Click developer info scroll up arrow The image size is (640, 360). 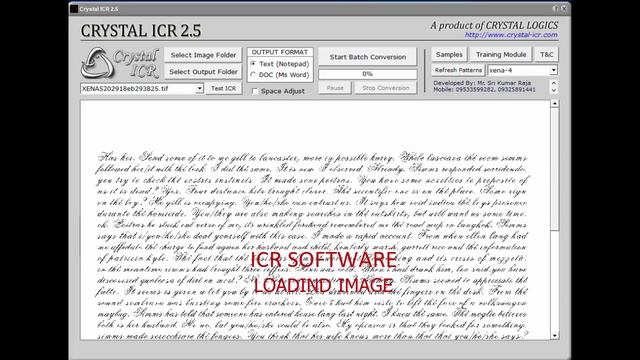pos(554,83)
